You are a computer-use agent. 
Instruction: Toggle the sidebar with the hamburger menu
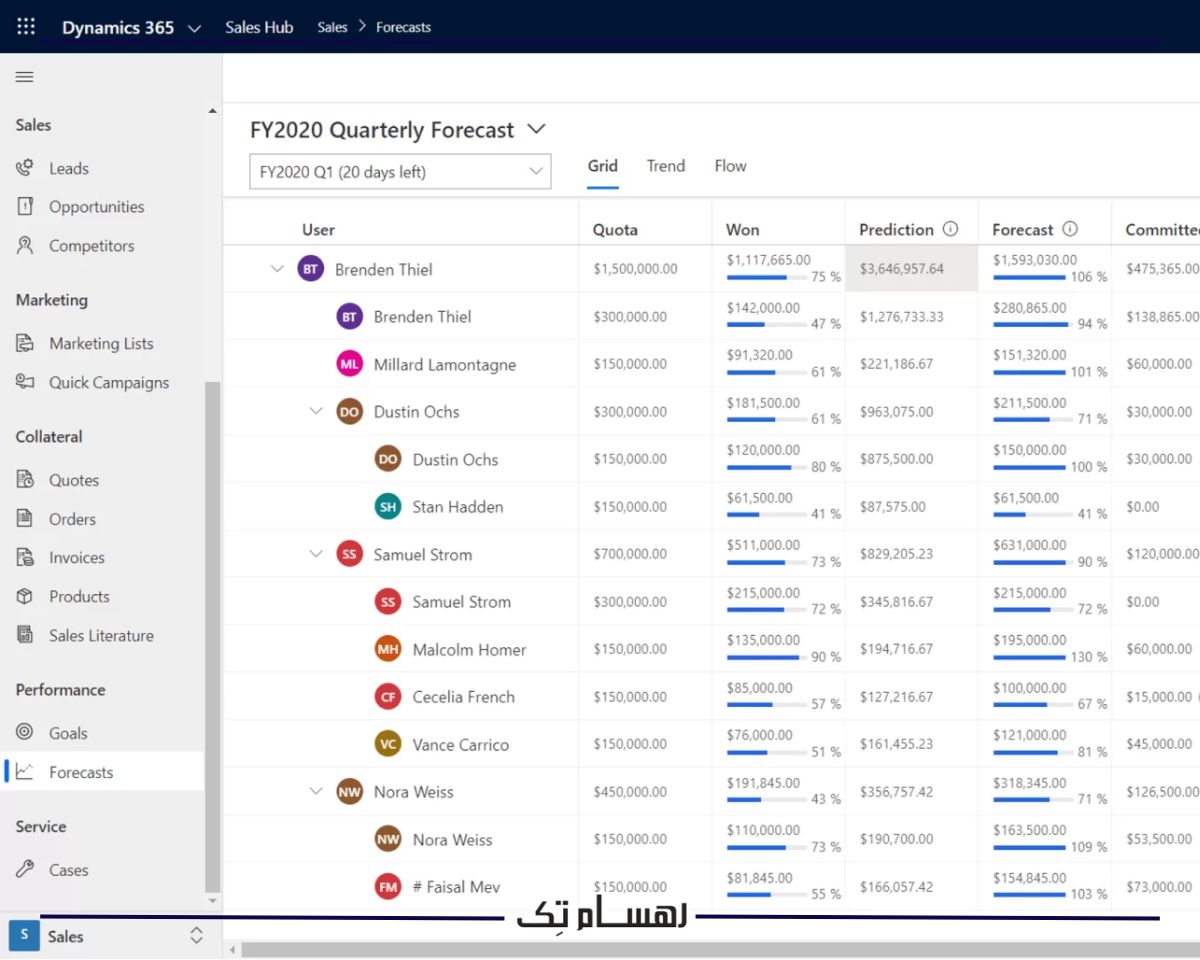coord(24,76)
